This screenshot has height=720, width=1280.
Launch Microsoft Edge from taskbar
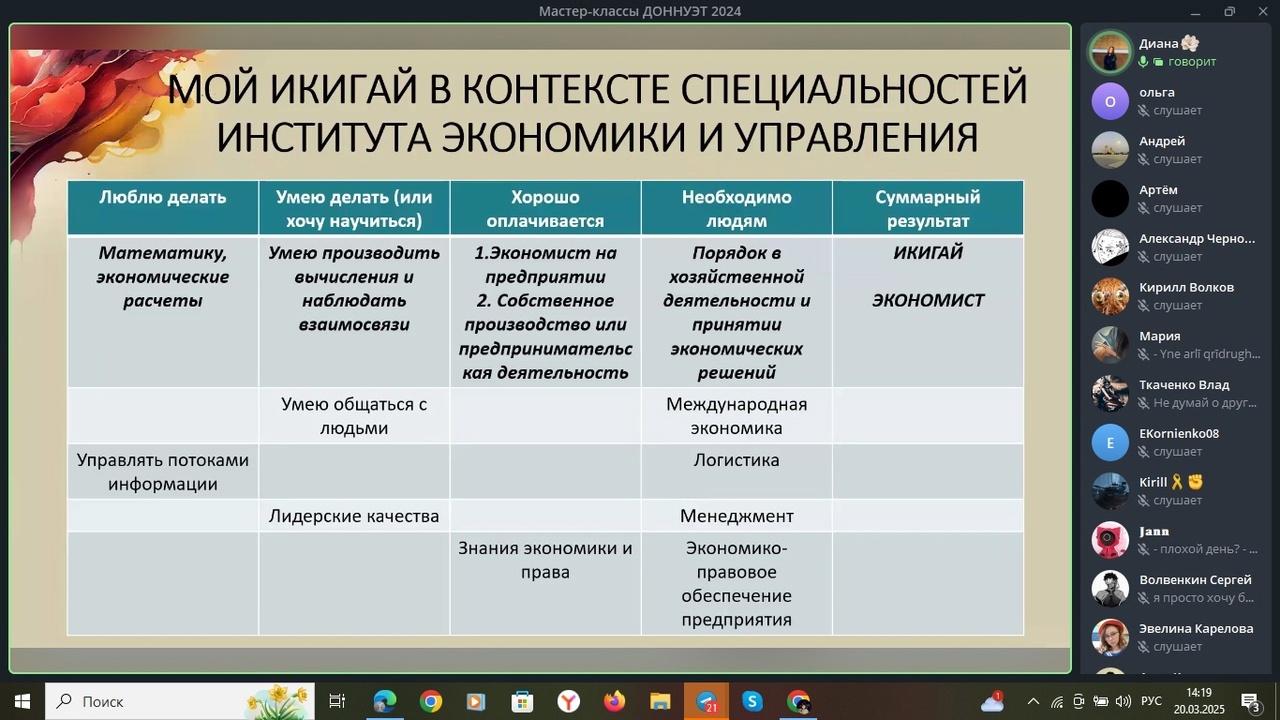coord(385,701)
